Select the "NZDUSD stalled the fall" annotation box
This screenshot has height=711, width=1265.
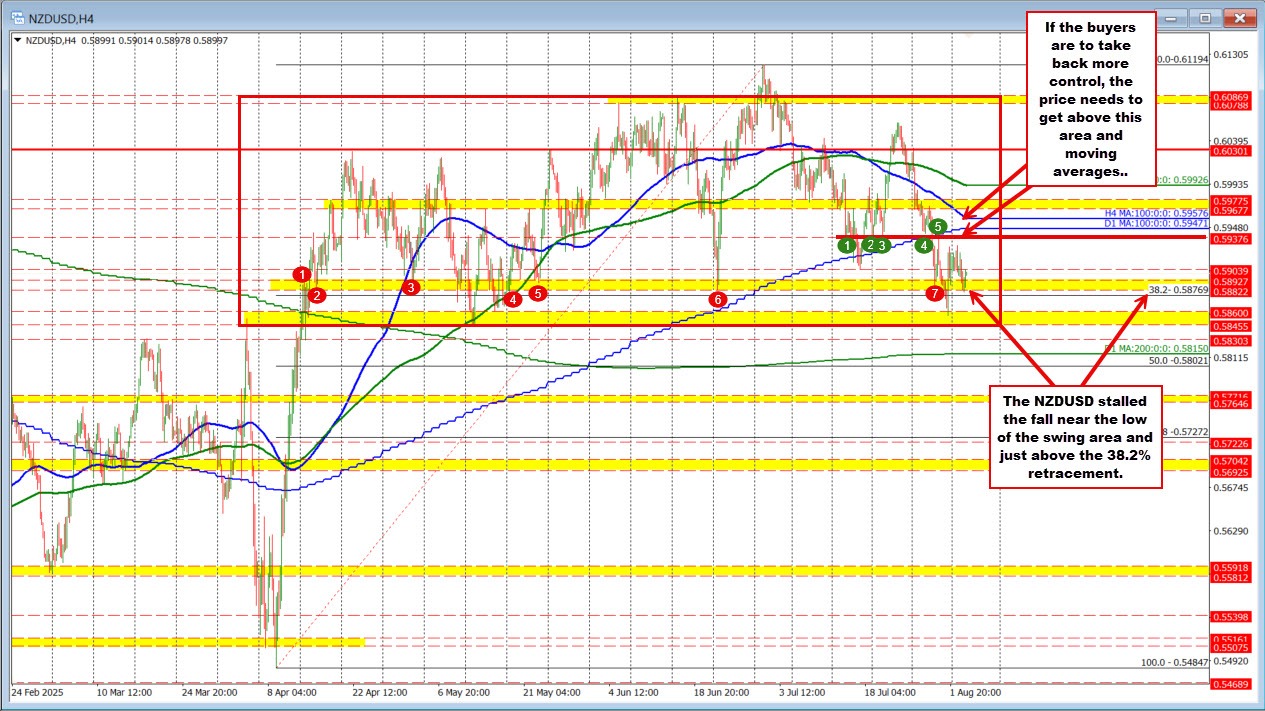[x=1075, y=437]
